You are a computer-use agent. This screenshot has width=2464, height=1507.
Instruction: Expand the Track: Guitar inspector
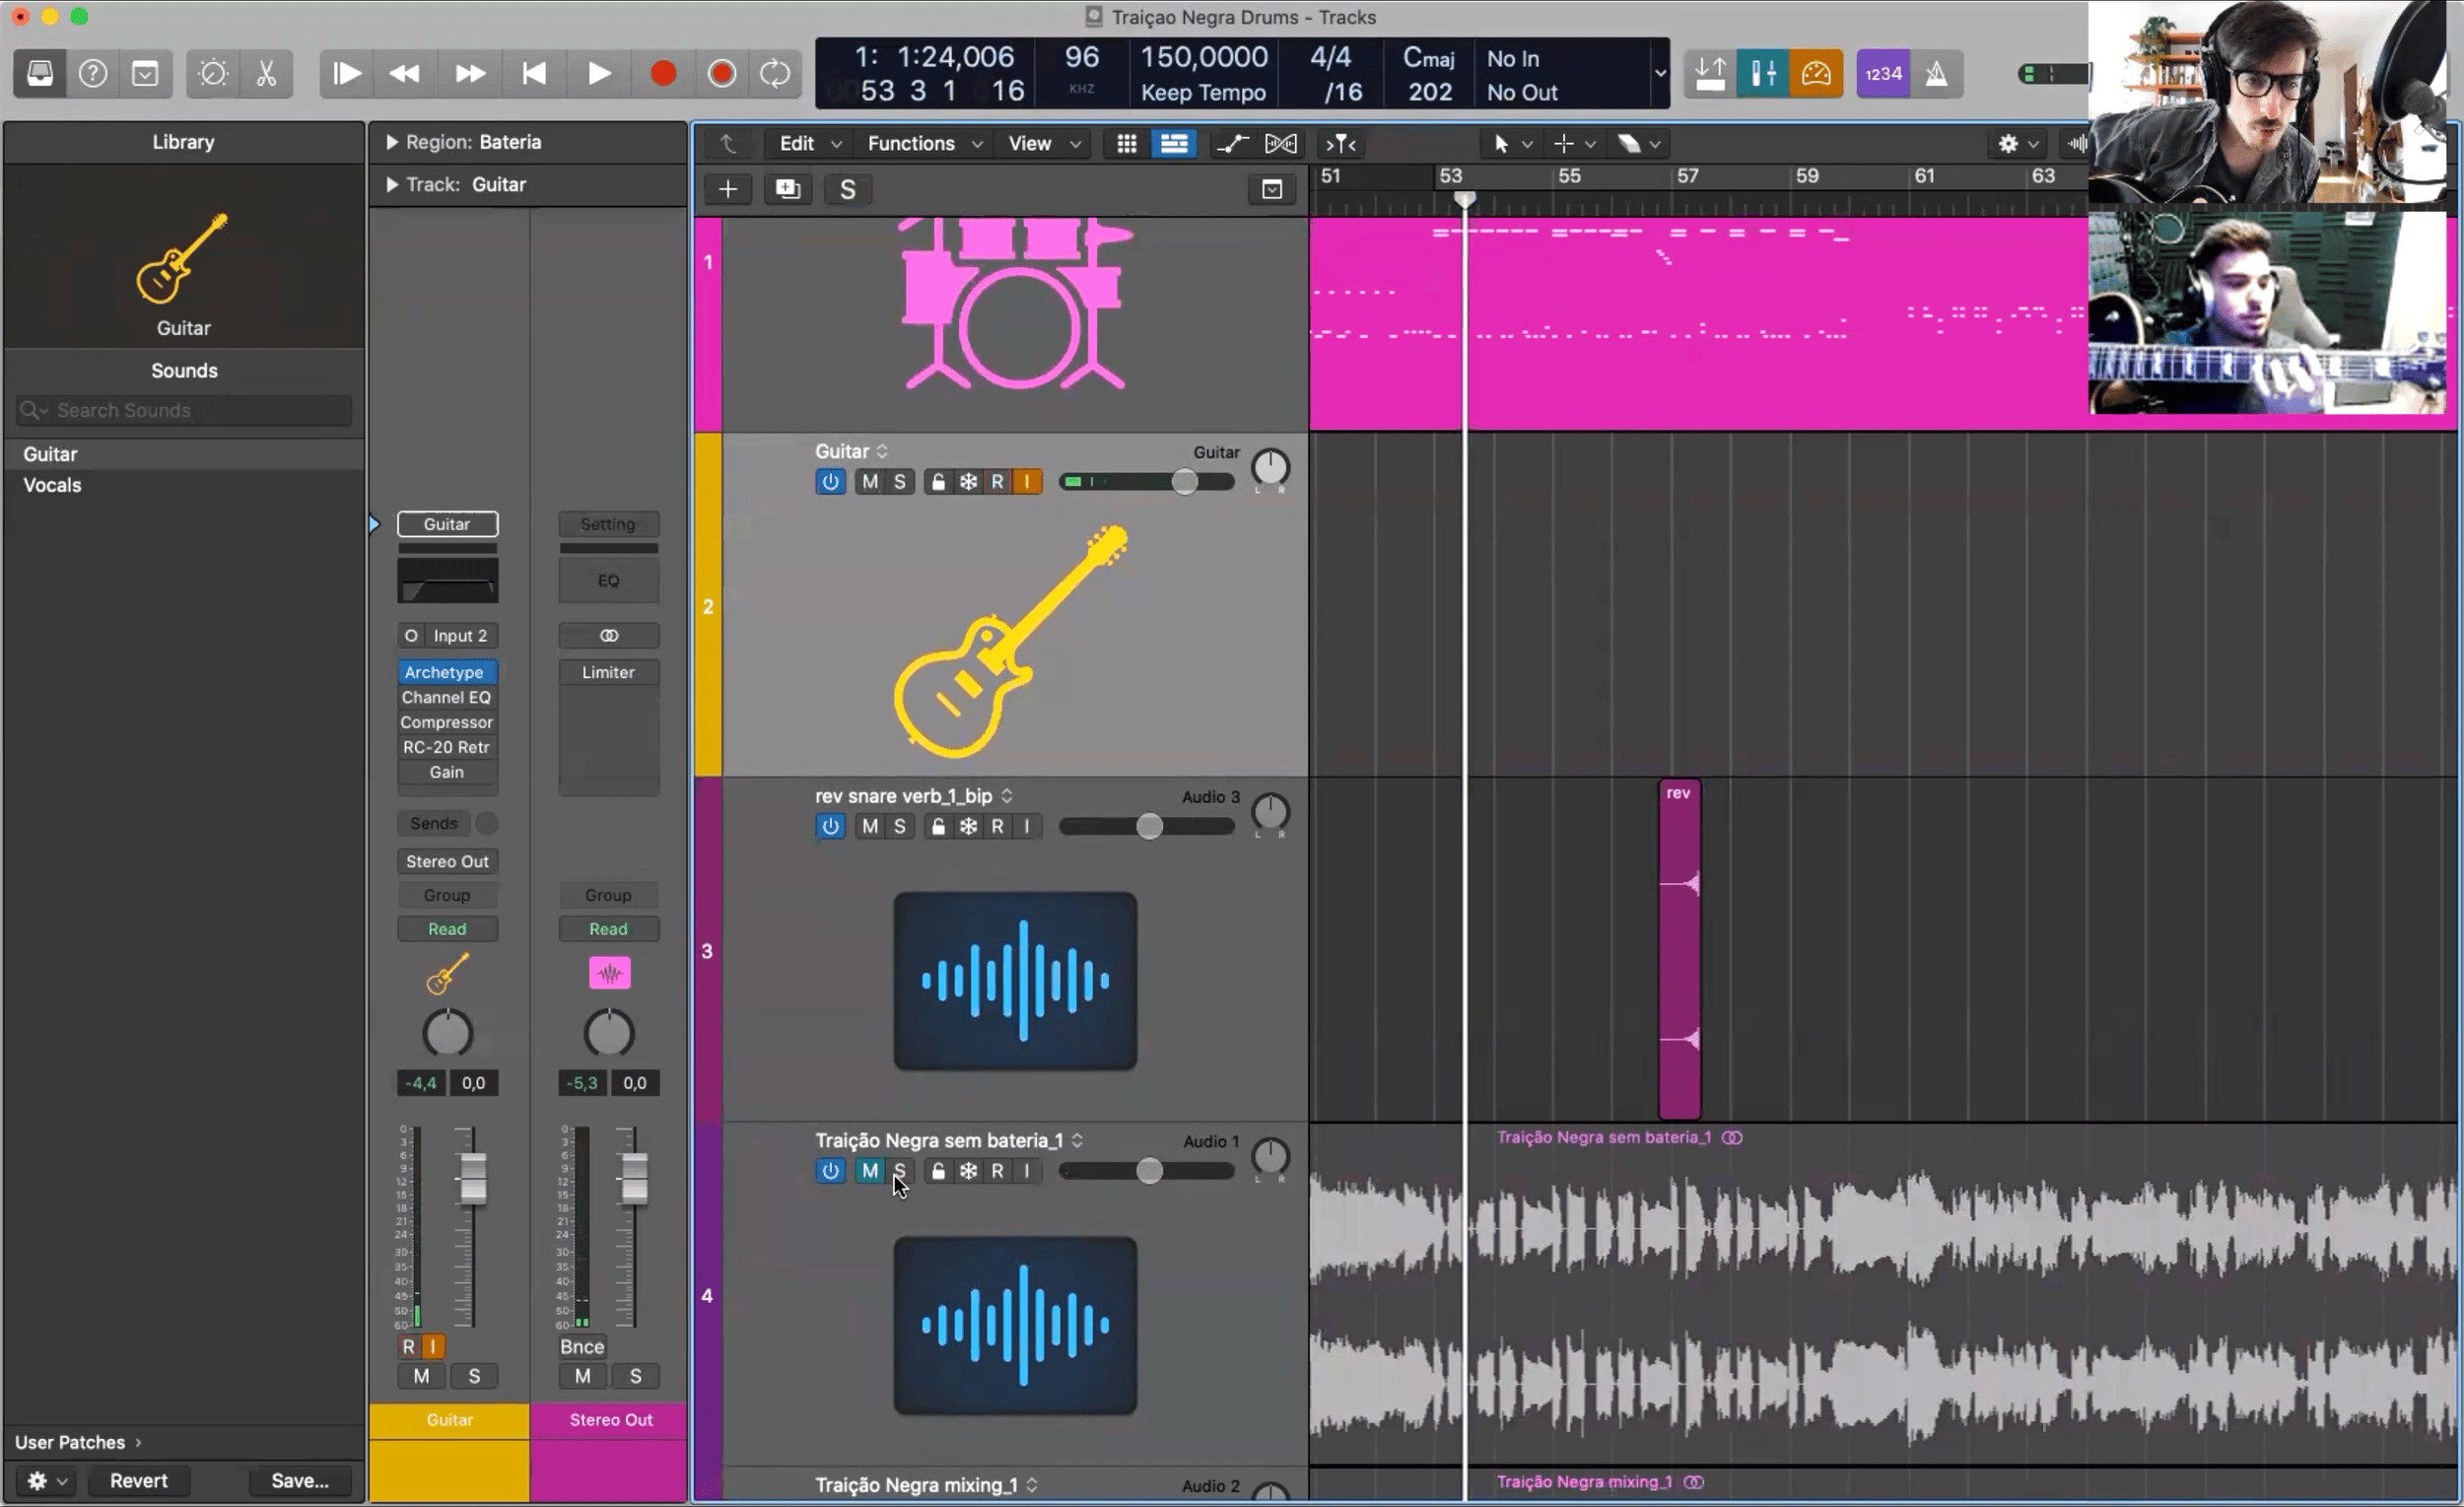392,185
